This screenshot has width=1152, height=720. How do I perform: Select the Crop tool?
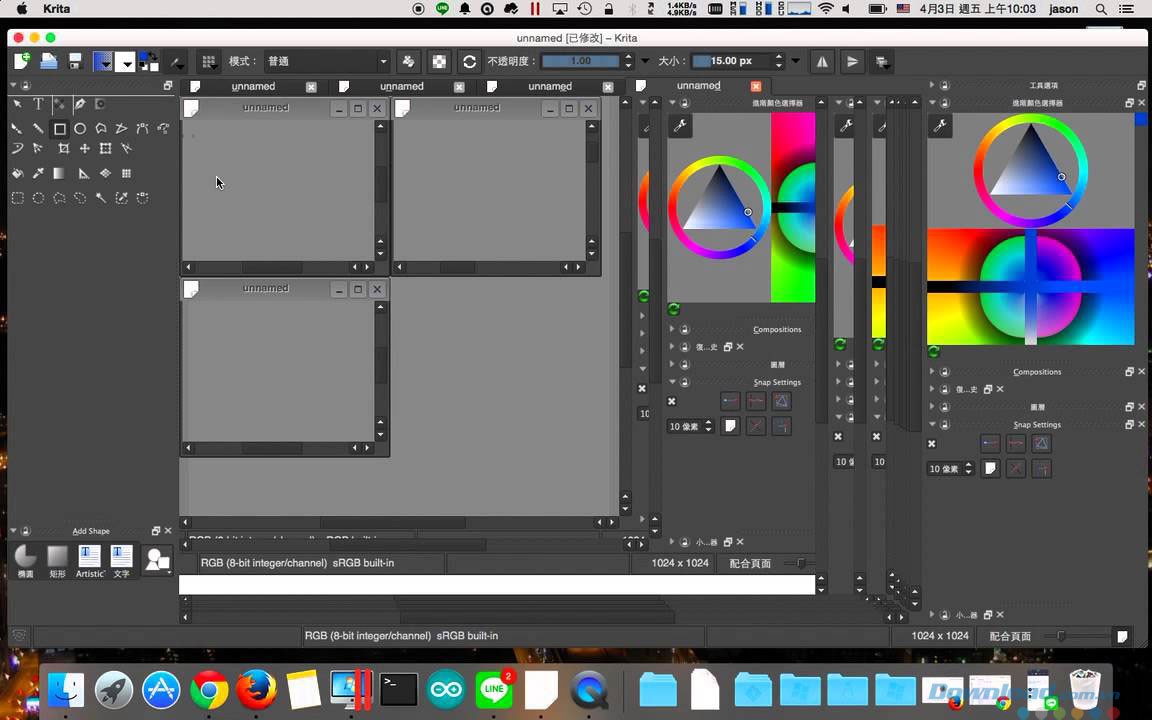click(63, 149)
